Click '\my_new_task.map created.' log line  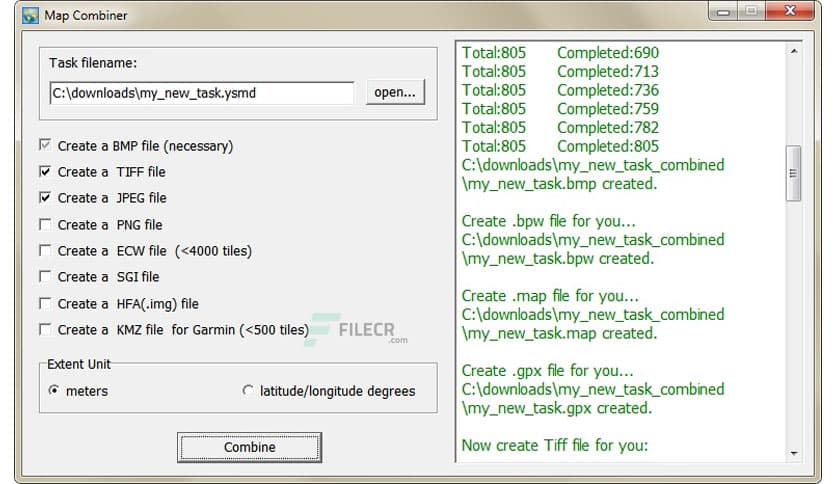coord(559,333)
